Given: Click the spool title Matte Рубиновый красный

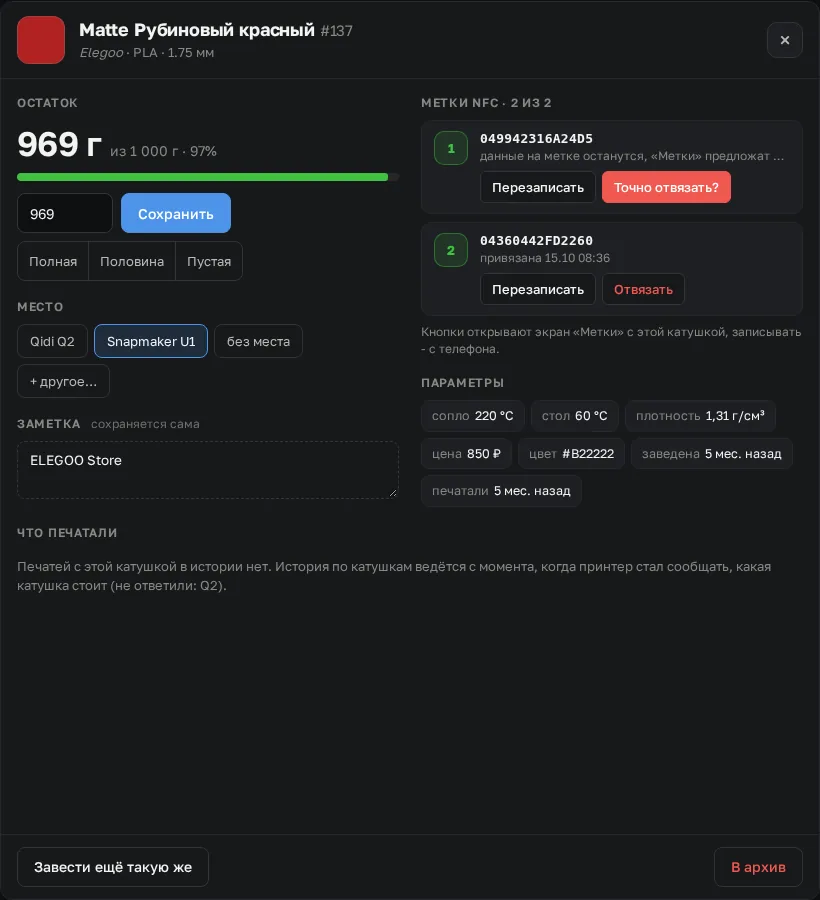Looking at the screenshot, I should [x=197, y=30].
